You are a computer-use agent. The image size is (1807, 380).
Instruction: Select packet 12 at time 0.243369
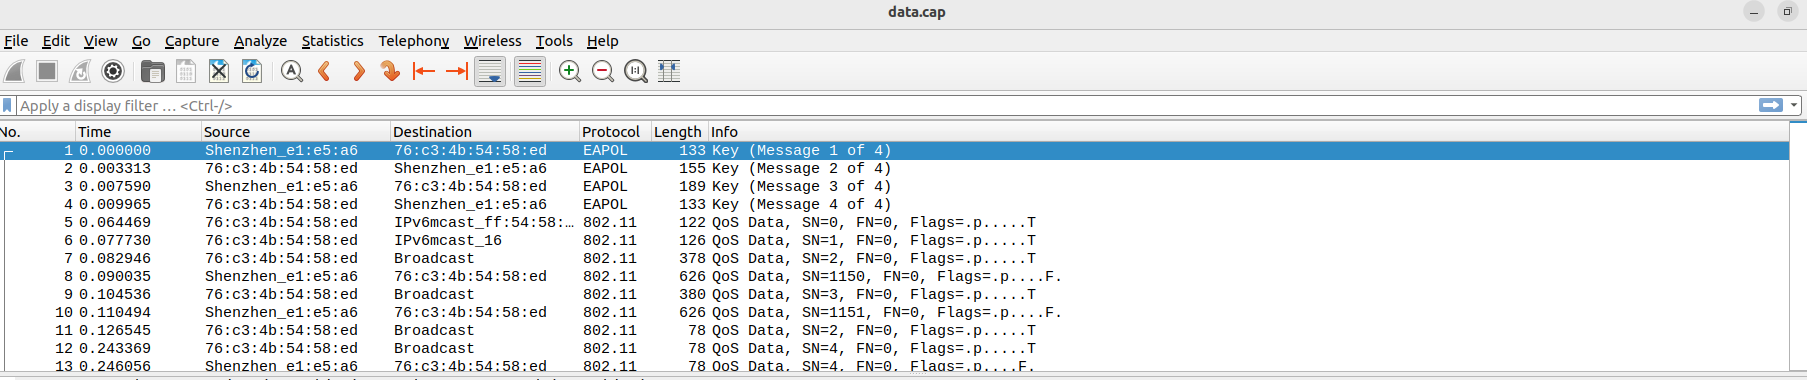[x=895, y=348]
